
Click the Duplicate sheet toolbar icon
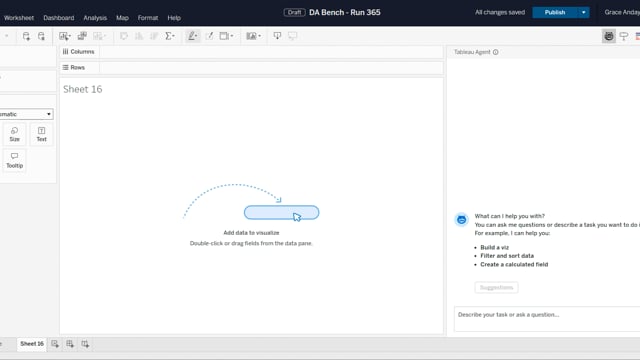point(82,36)
